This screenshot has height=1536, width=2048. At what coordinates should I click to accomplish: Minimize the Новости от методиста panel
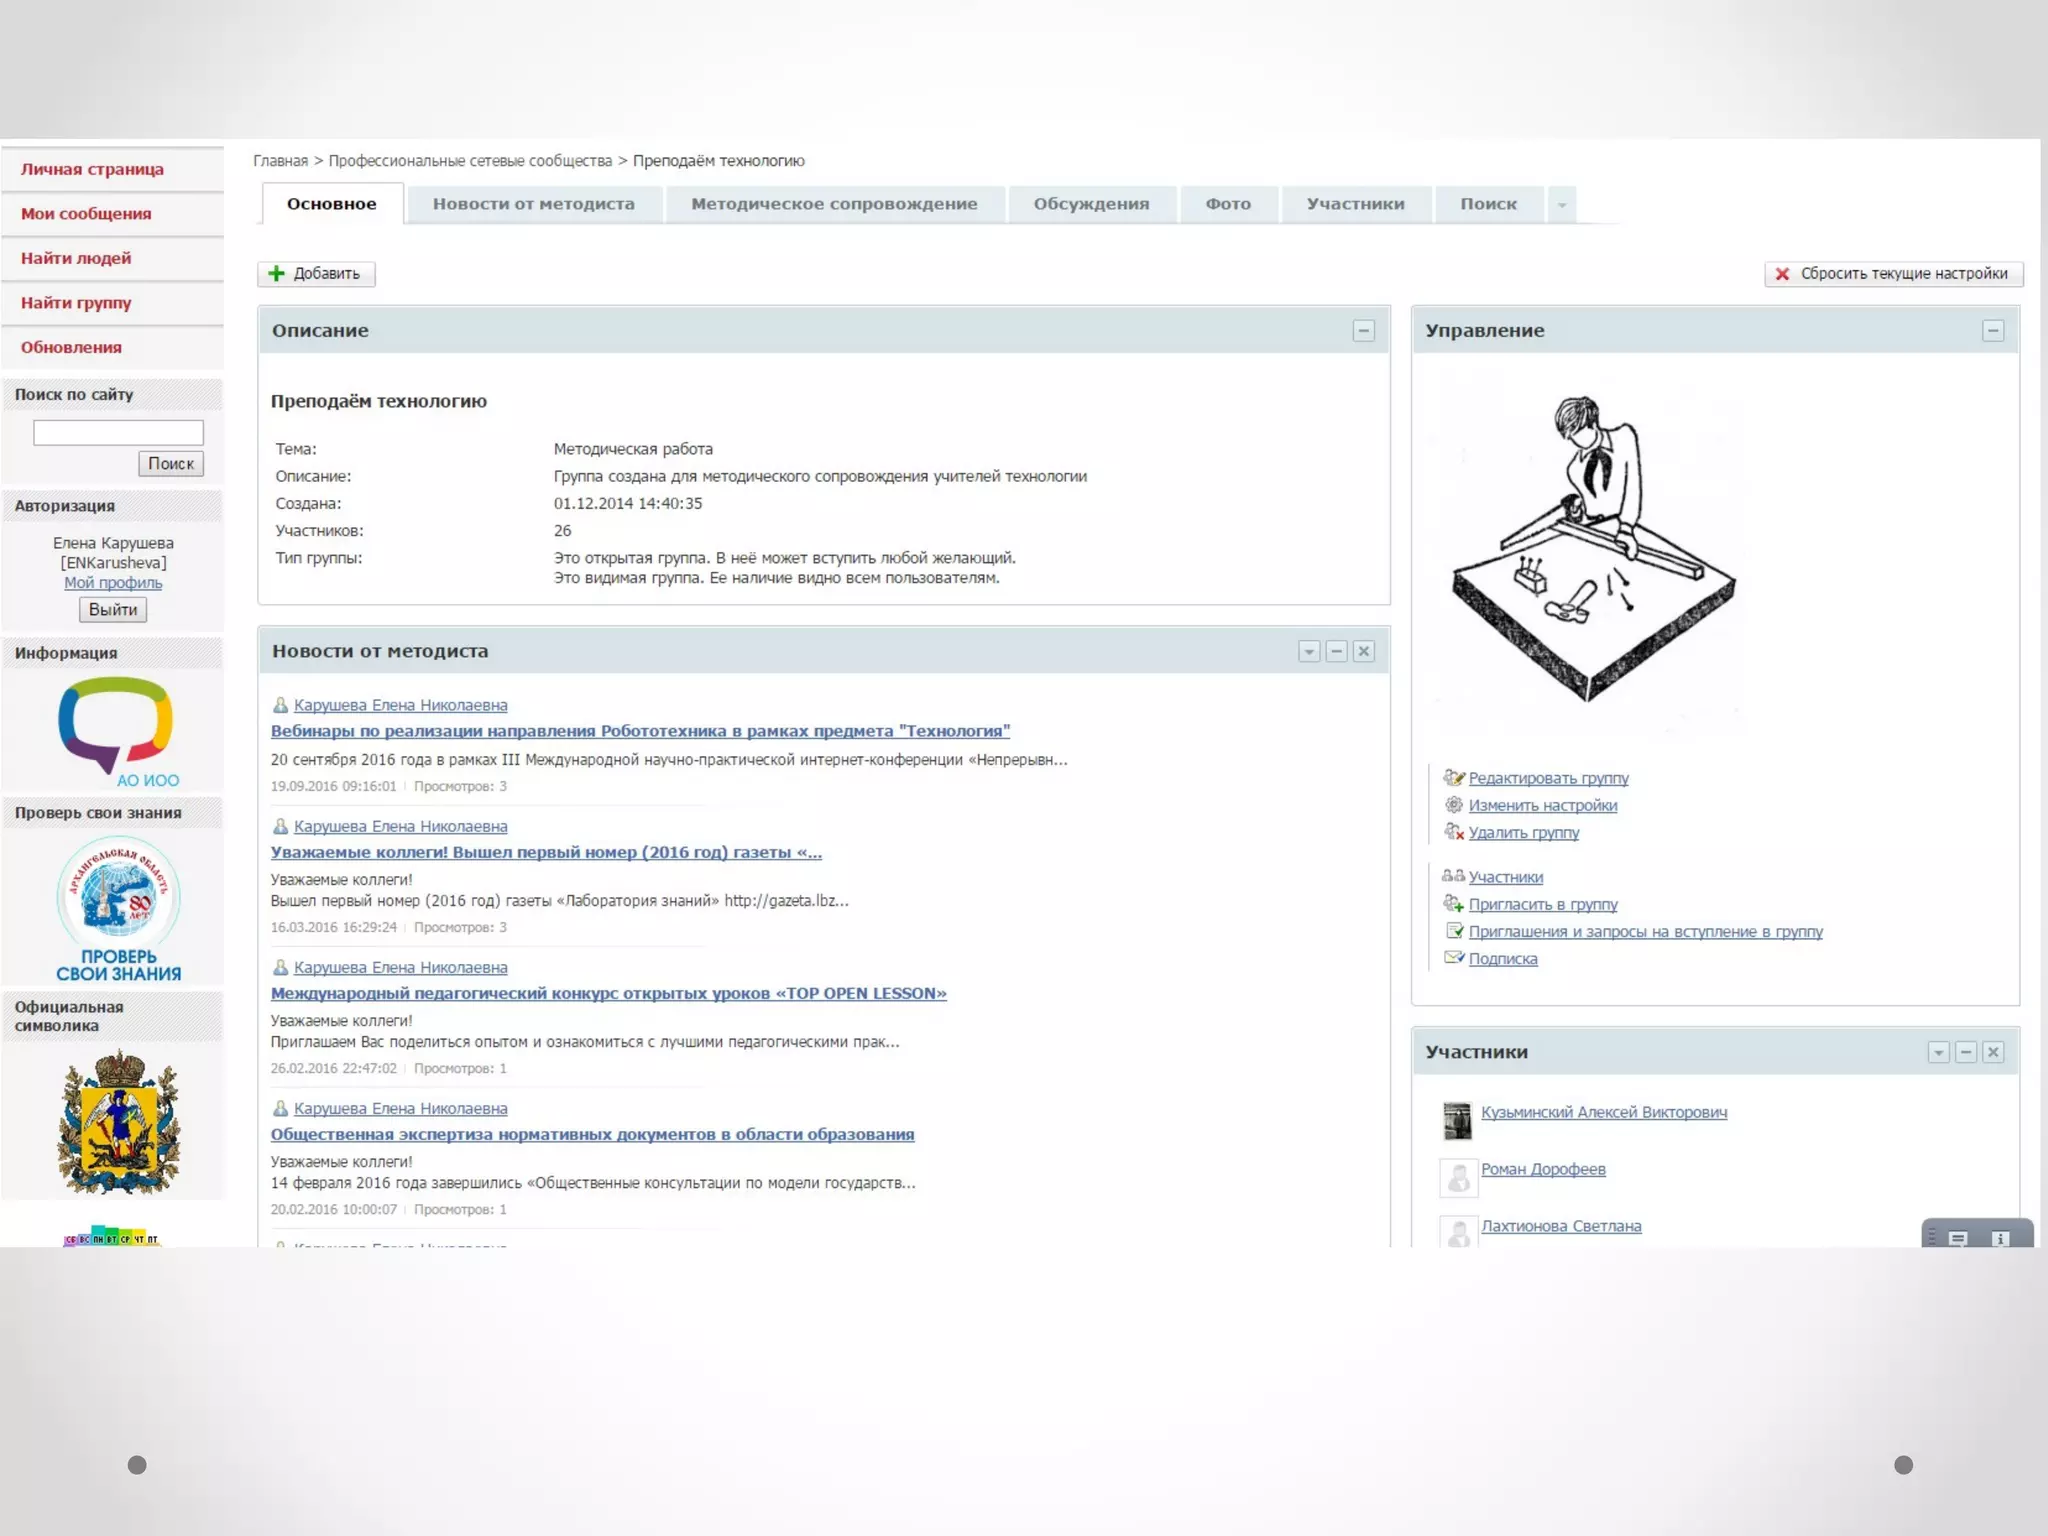click(1336, 652)
